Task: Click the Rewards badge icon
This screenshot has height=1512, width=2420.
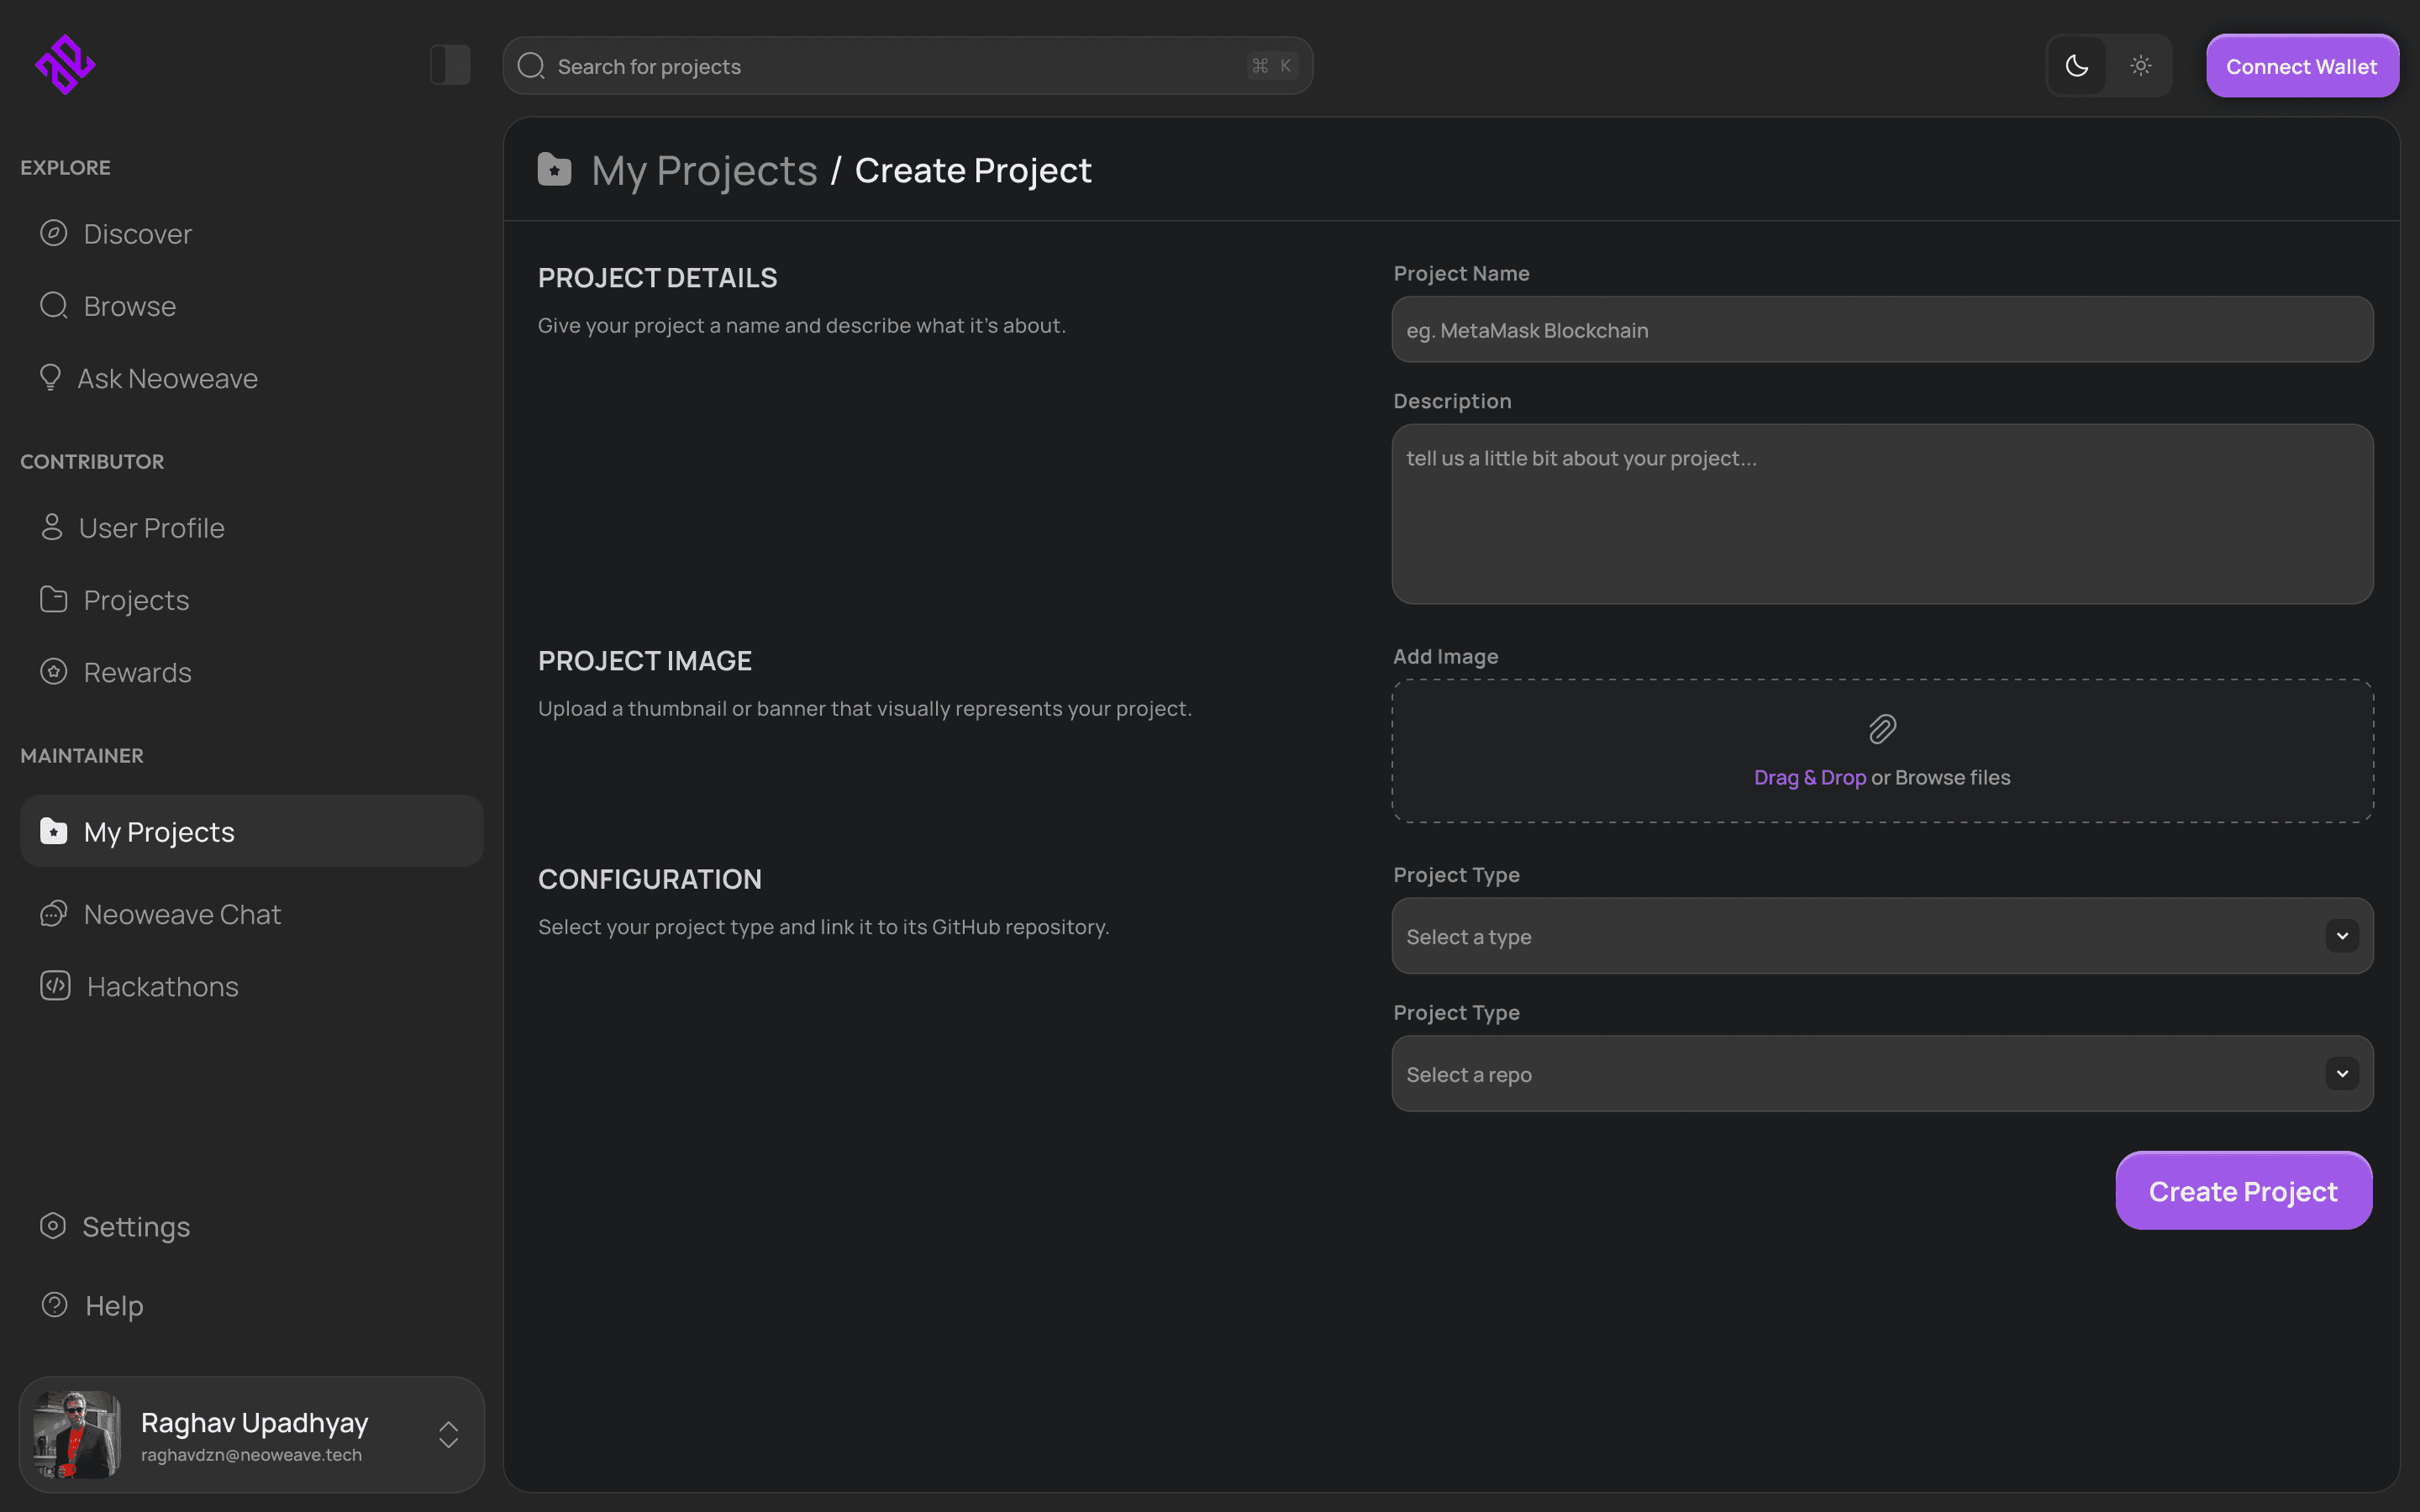Action: point(53,671)
